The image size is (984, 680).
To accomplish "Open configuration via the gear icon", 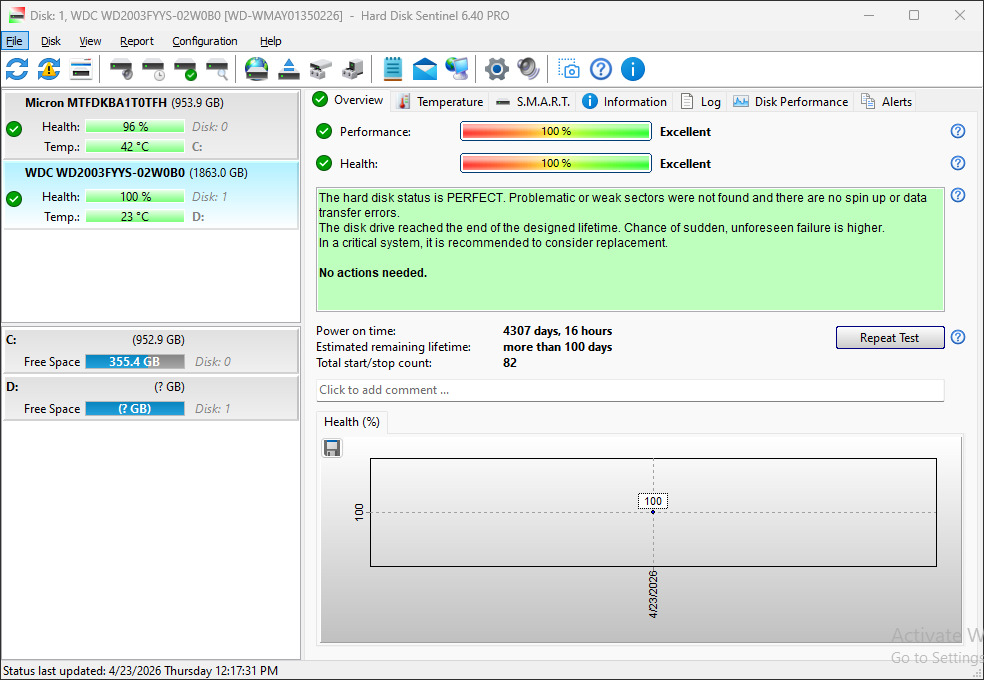I will coord(496,69).
